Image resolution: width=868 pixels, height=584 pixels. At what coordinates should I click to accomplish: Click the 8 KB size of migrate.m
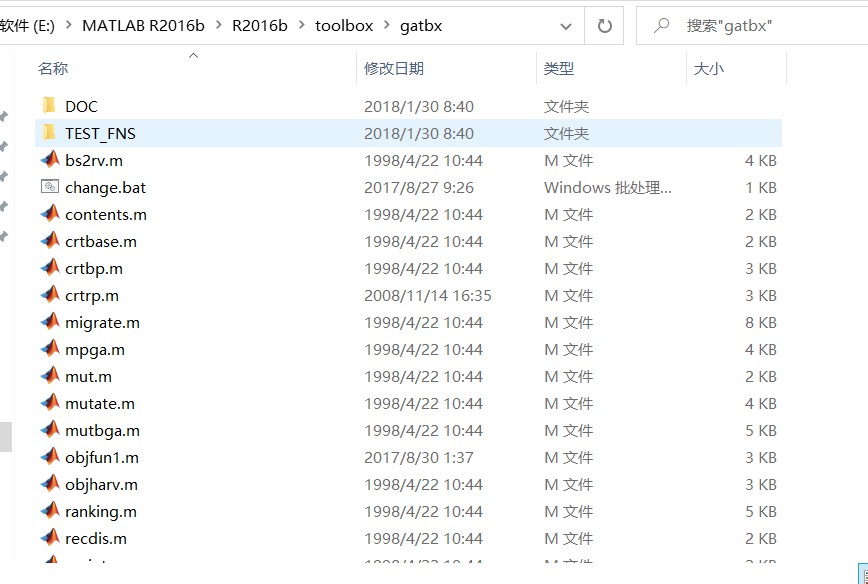point(761,323)
